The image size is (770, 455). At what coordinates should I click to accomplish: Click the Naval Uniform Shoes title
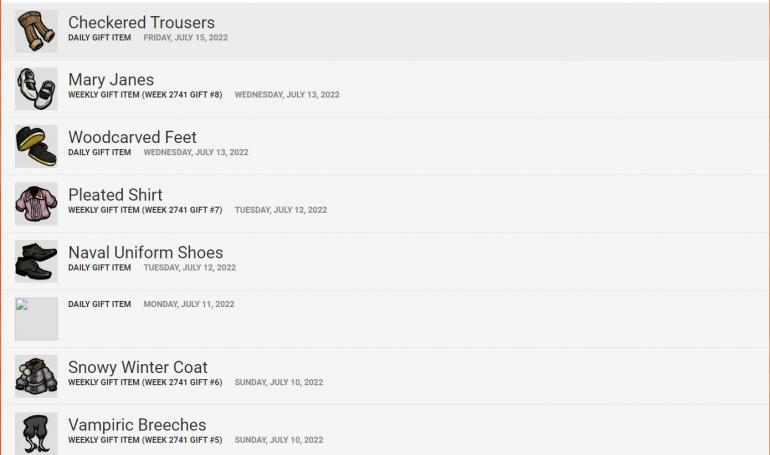pyautogui.click(x=145, y=252)
